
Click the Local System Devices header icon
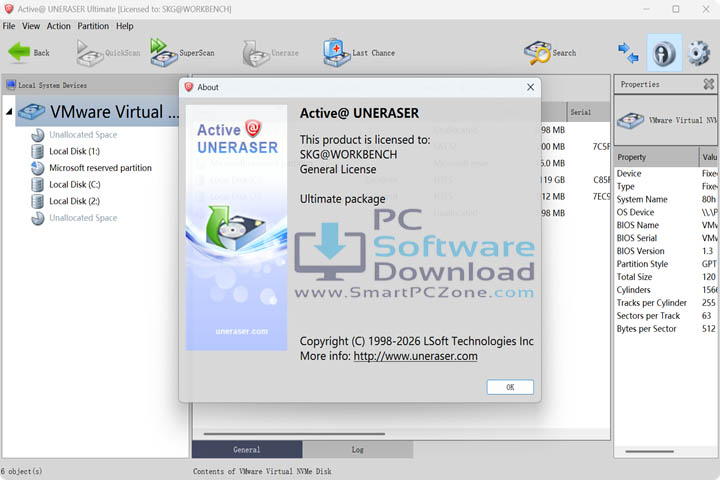(11, 85)
